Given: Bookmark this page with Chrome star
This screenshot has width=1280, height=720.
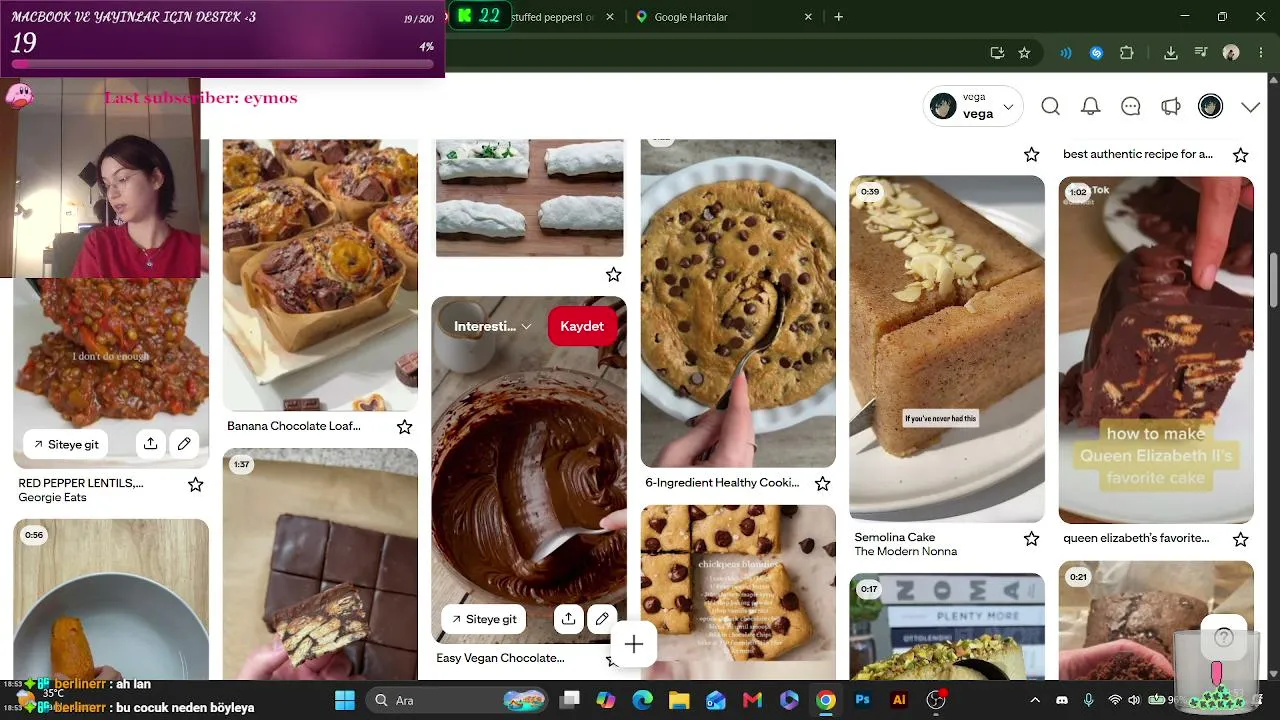Looking at the screenshot, I should (1024, 53).
